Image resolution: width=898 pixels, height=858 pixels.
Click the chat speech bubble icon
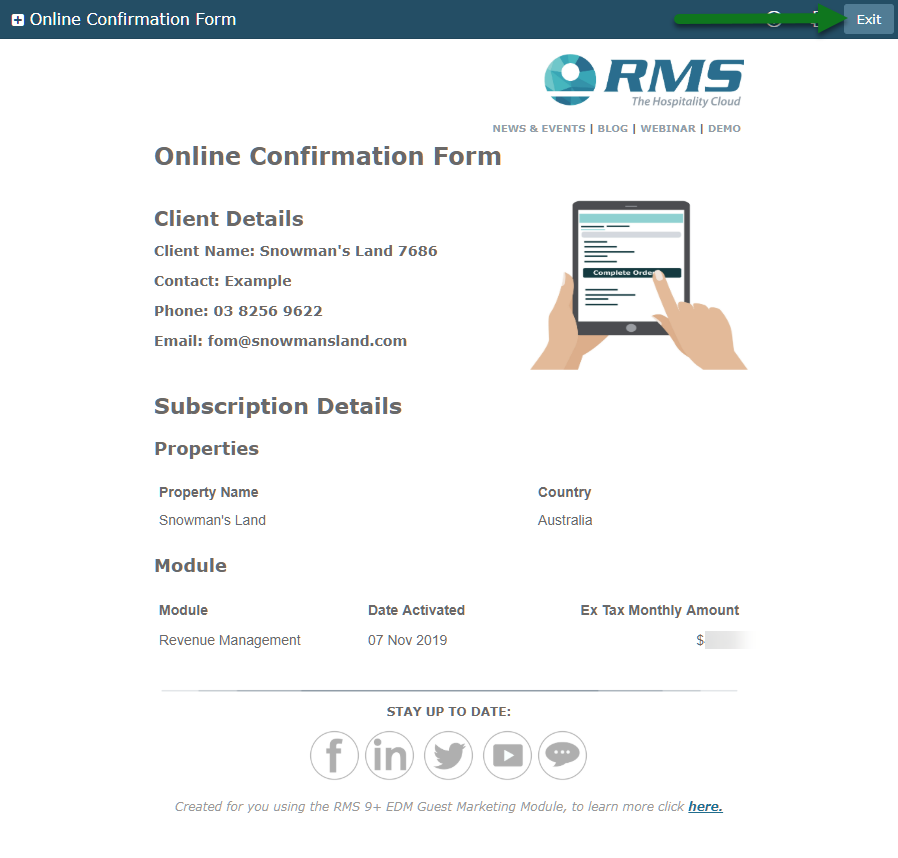click(x=562, y=755)
